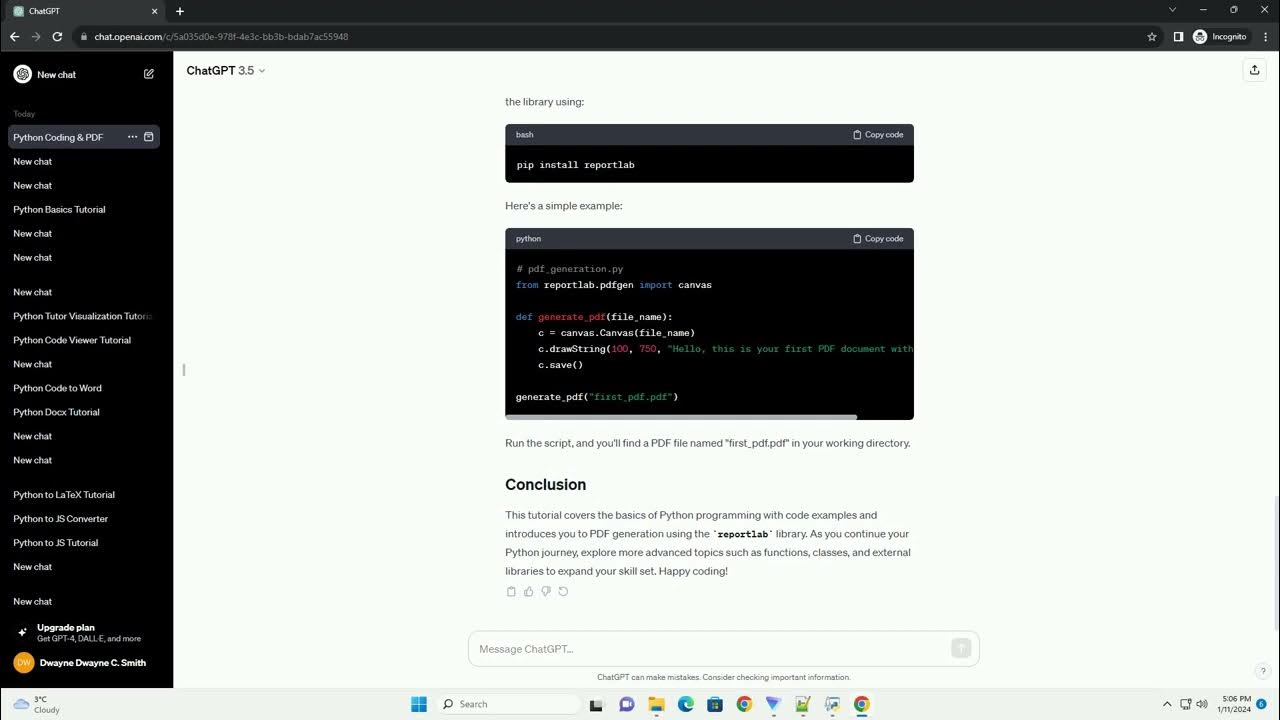Open a new browser tab with plus
The height and width of the screenshot is (720, 1280).
tap(180, 11)
